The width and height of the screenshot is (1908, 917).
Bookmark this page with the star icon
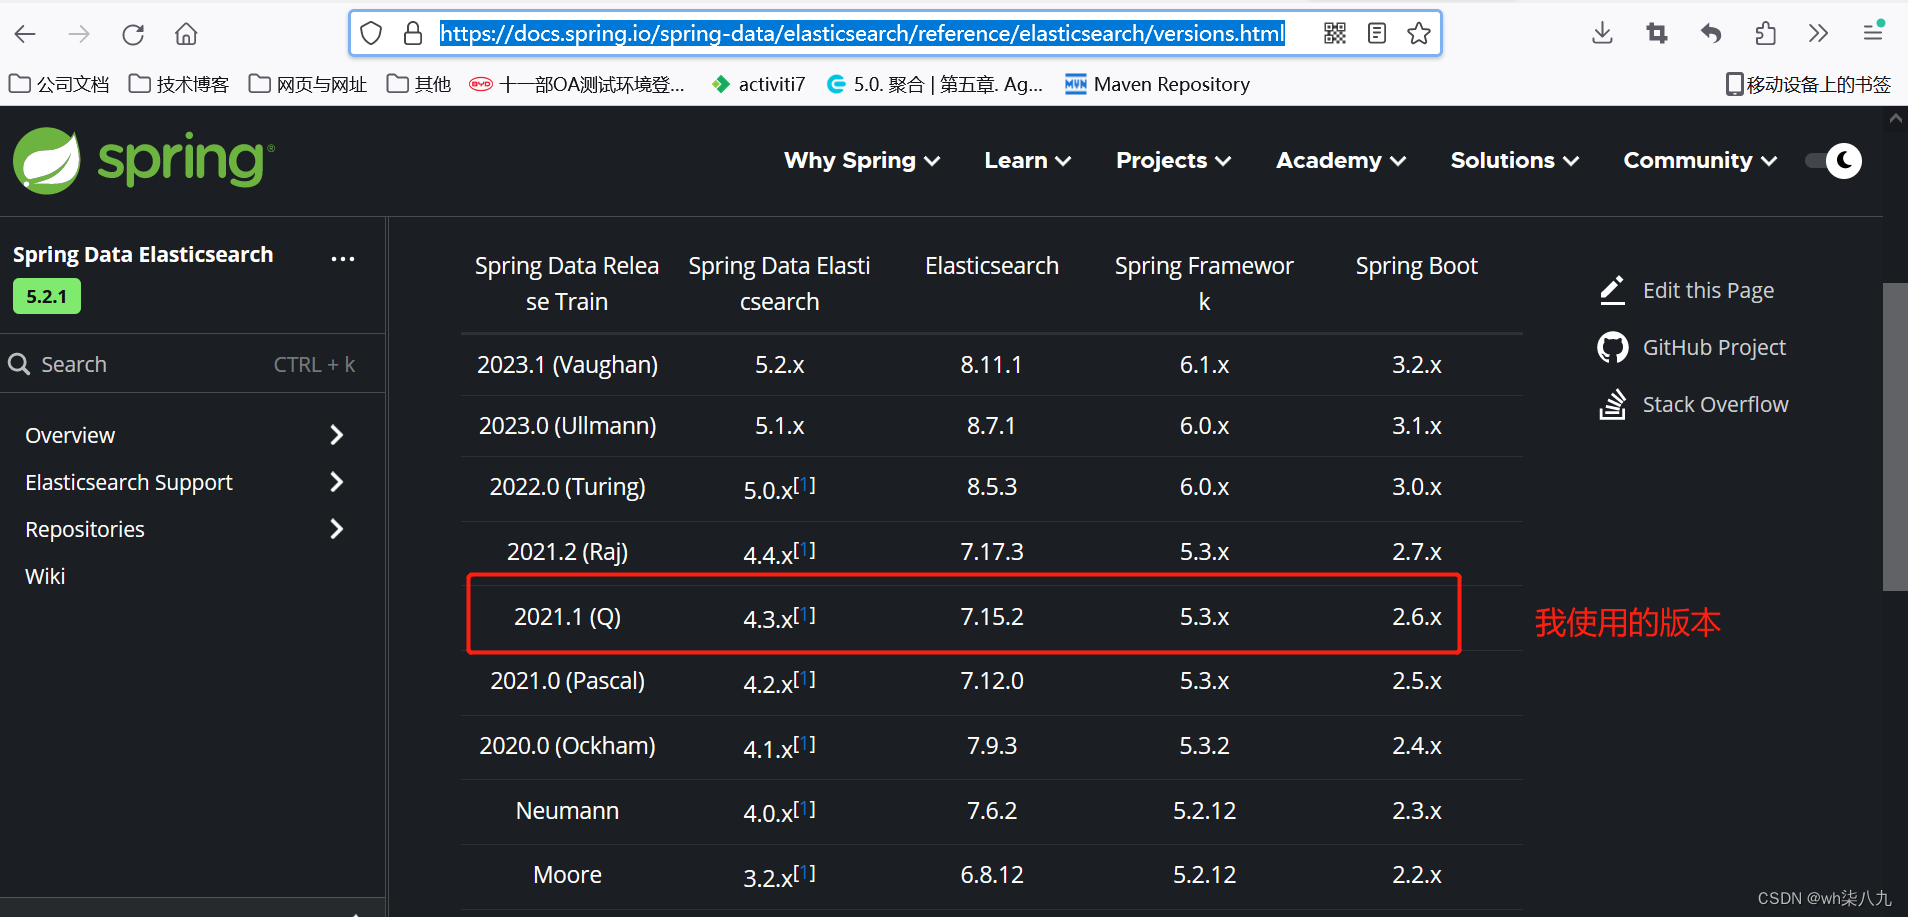1418,33
